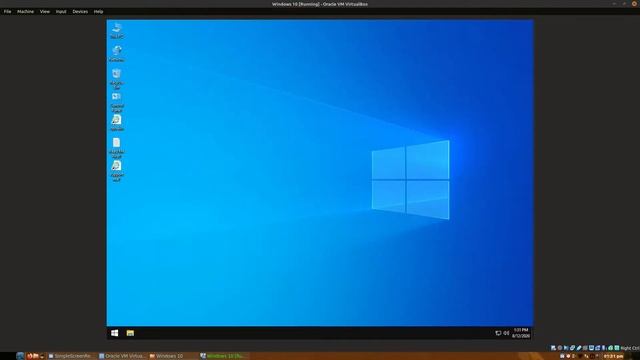Screen dimensions: 640x360
Task: Click the VirtualBox mouse integration status icon
Action: tap(611, 348)
